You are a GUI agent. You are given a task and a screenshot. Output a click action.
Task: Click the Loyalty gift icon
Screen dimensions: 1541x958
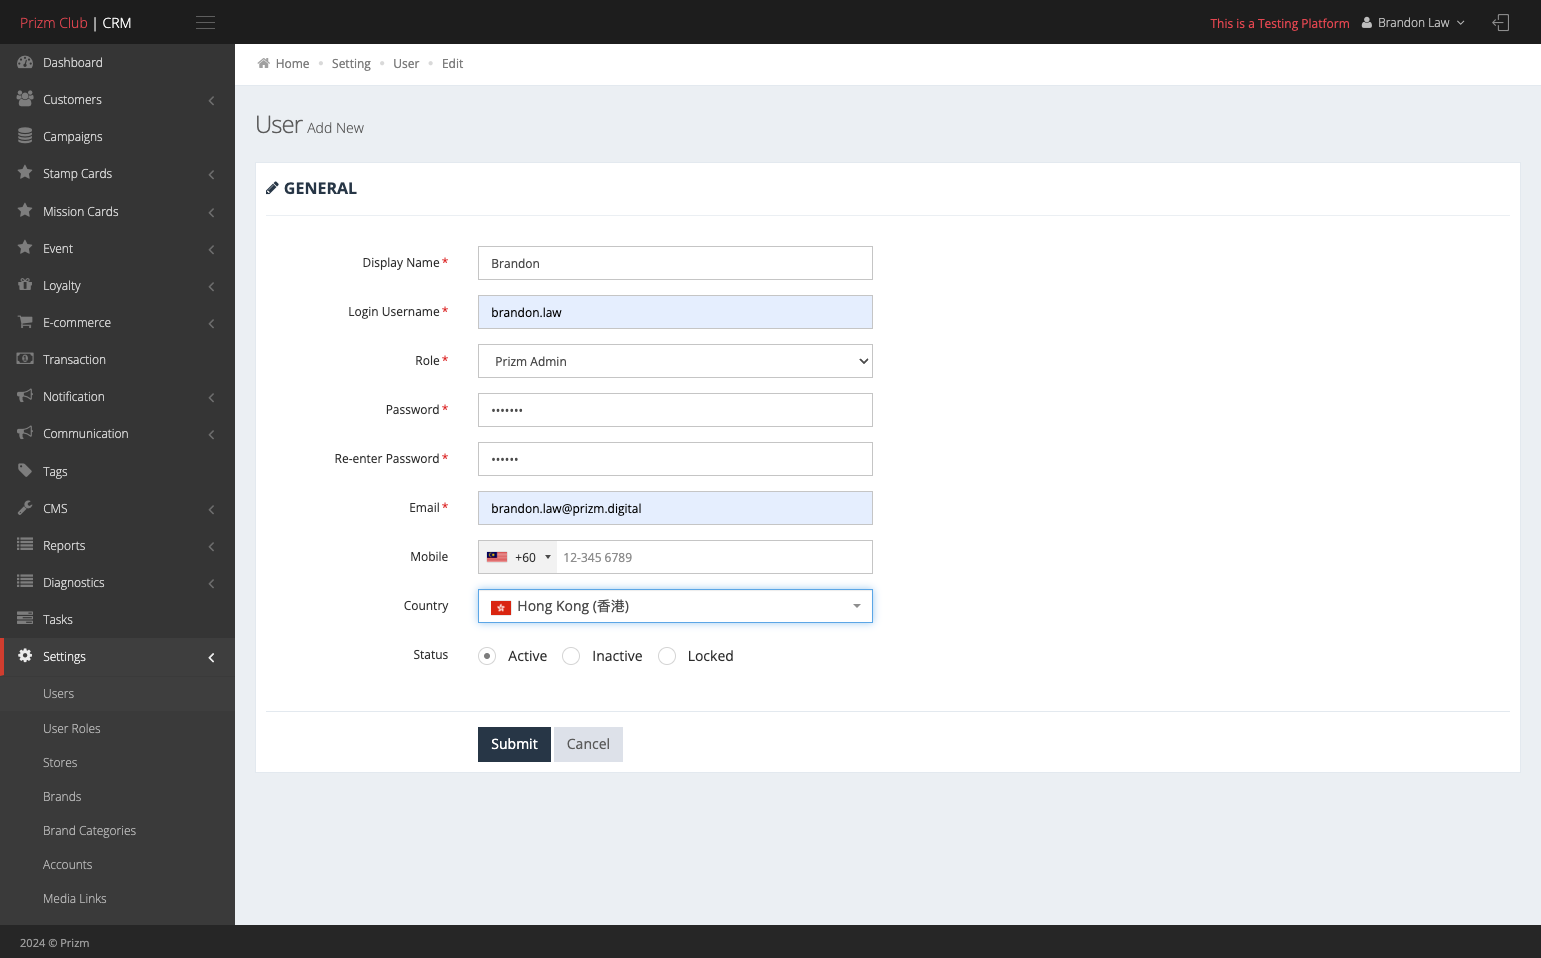click(25, 285)
